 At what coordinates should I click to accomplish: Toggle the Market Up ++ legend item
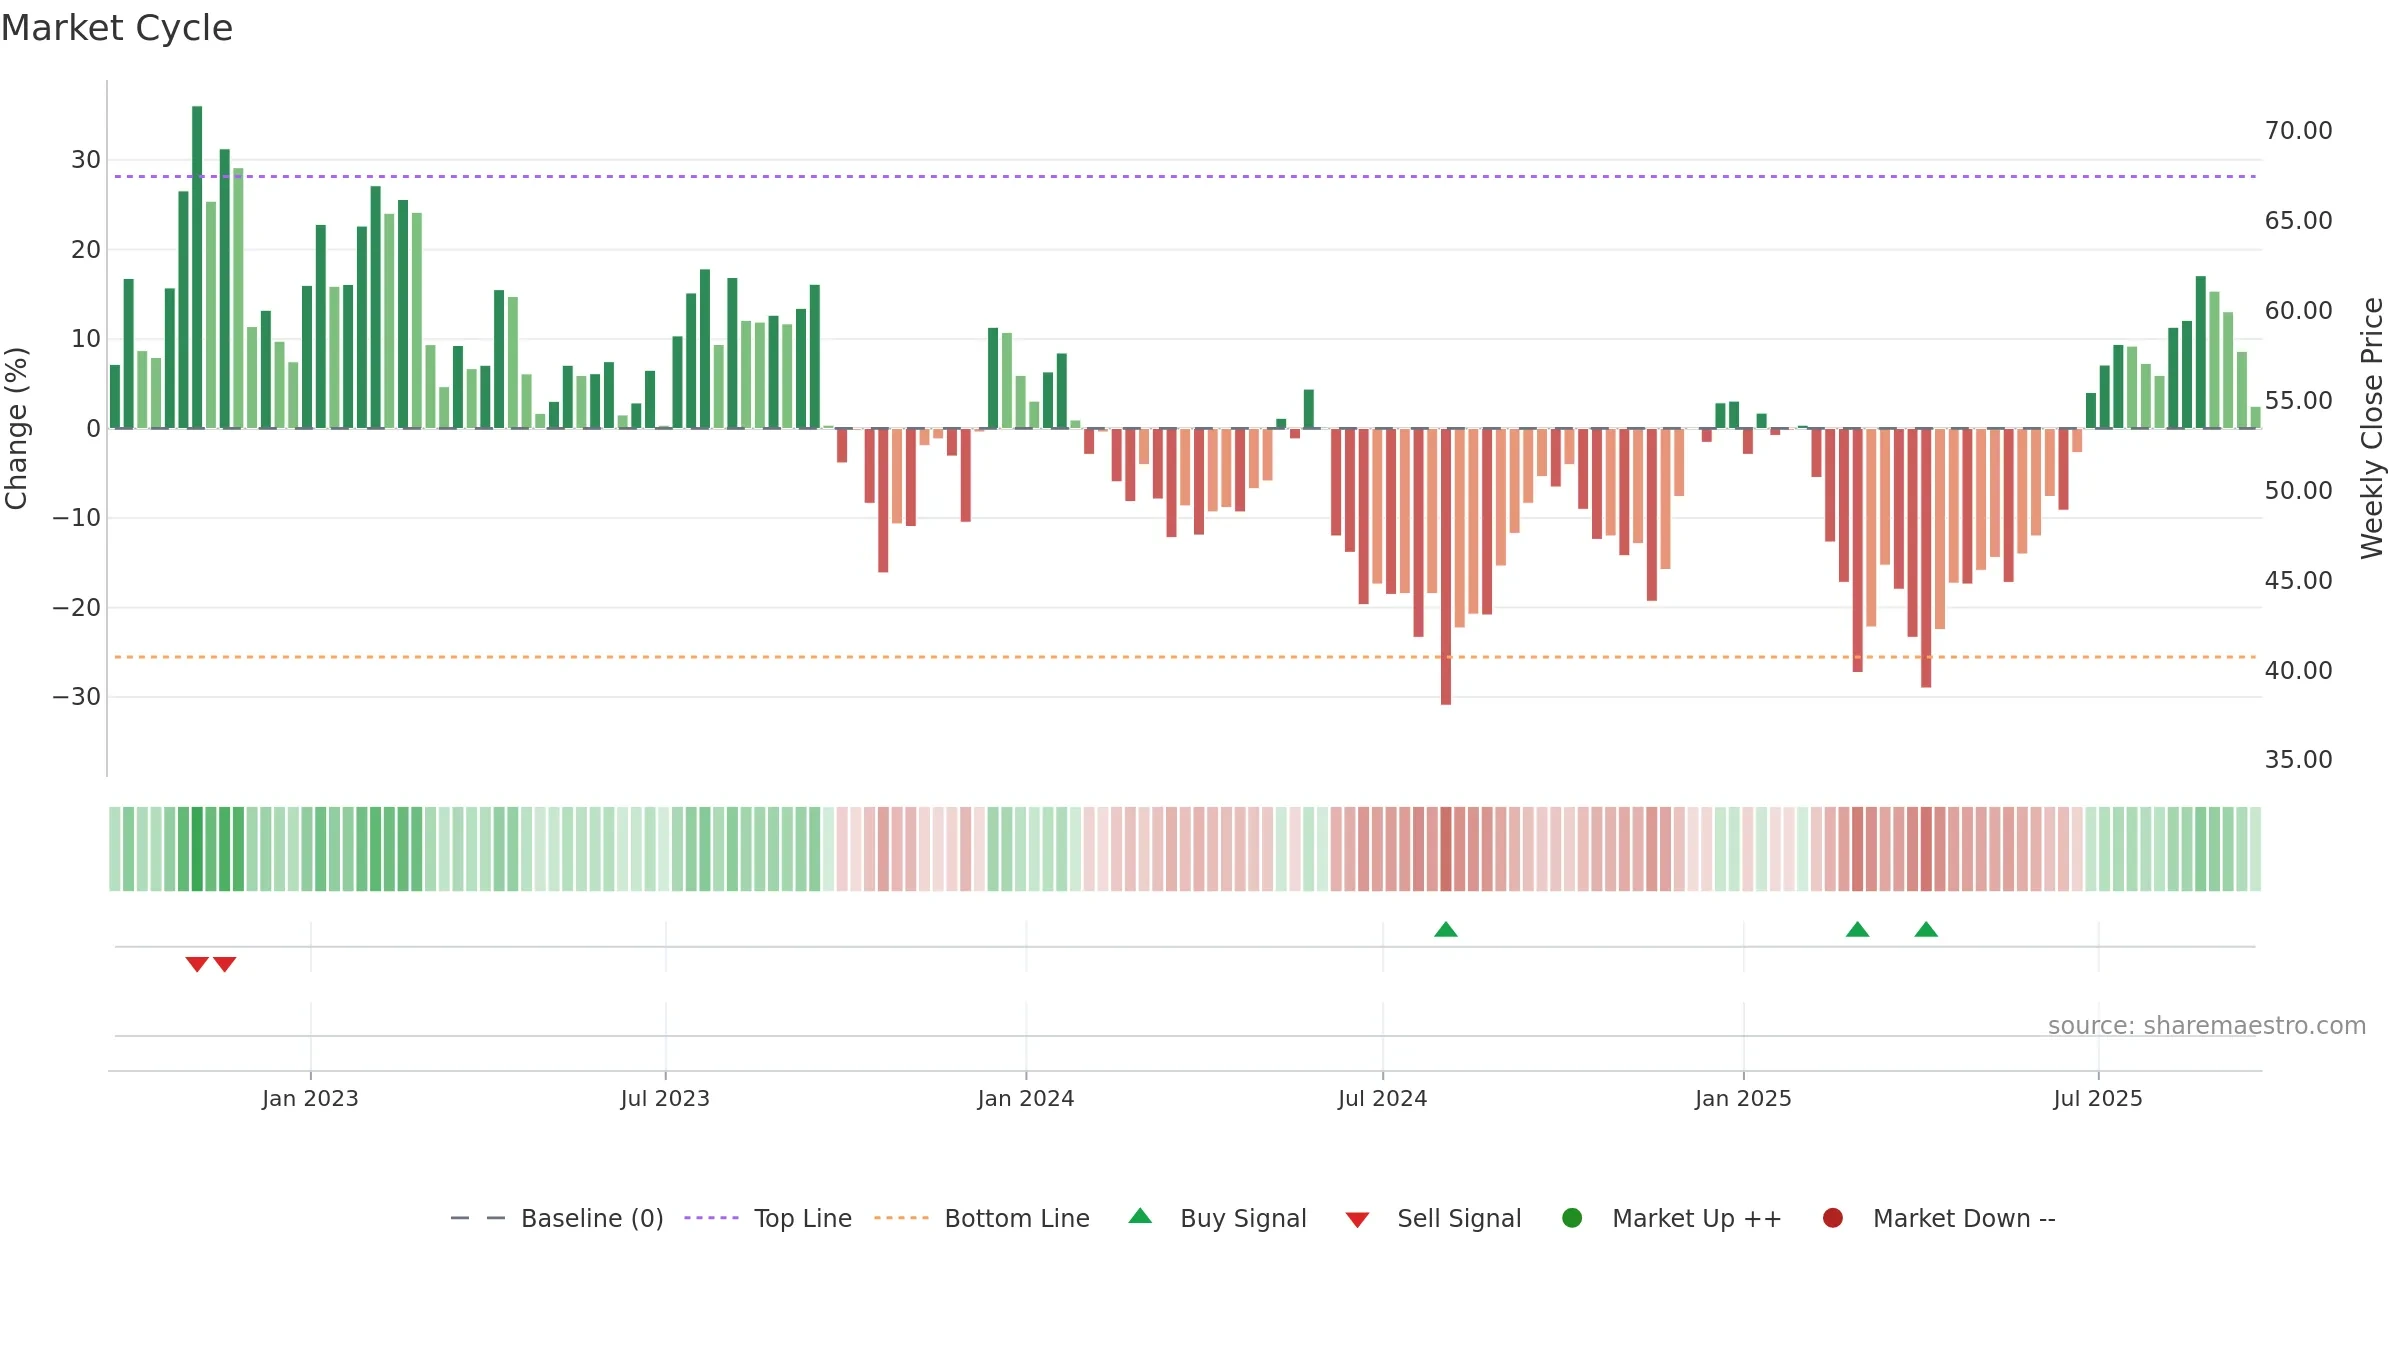(1672, 1218)
